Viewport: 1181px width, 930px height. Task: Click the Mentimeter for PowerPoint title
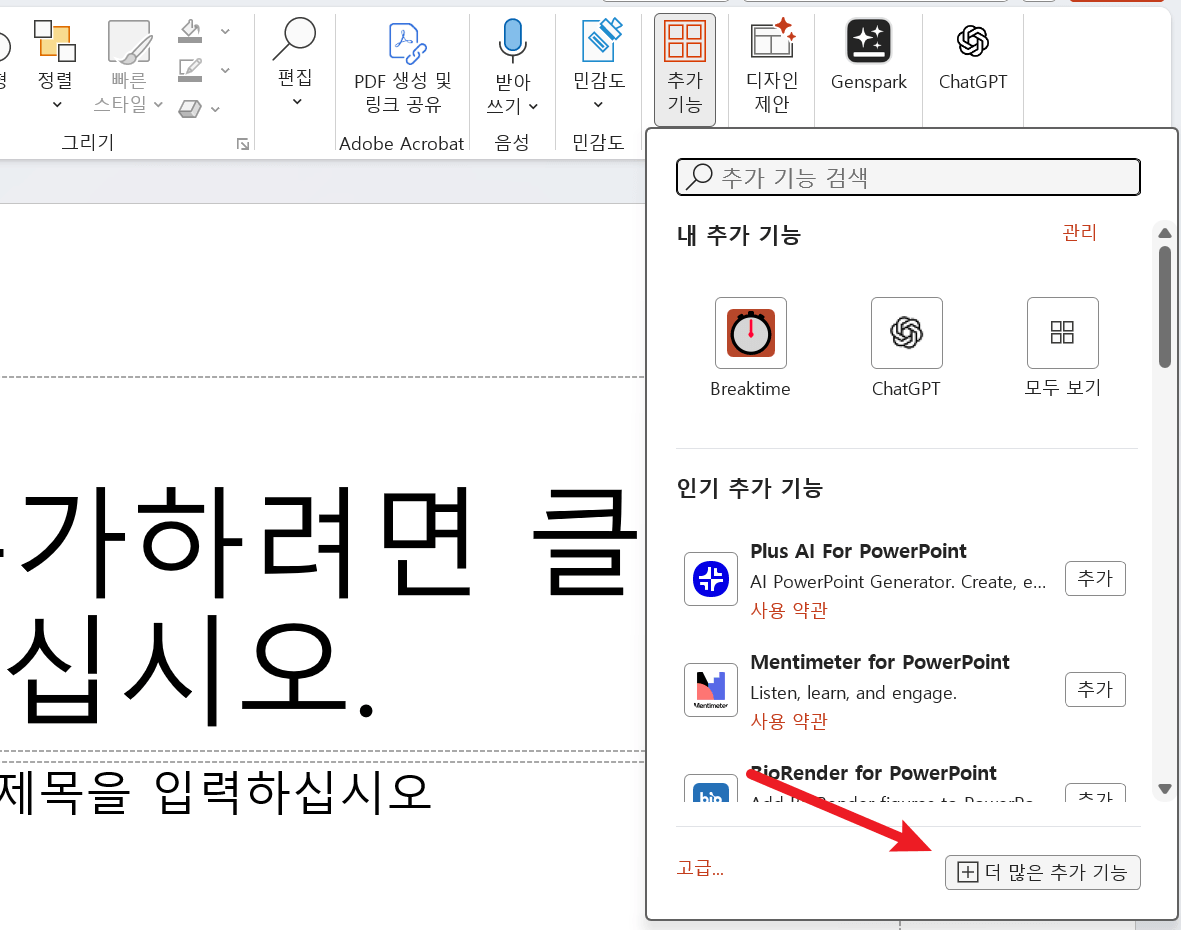[x=880, y=662]
